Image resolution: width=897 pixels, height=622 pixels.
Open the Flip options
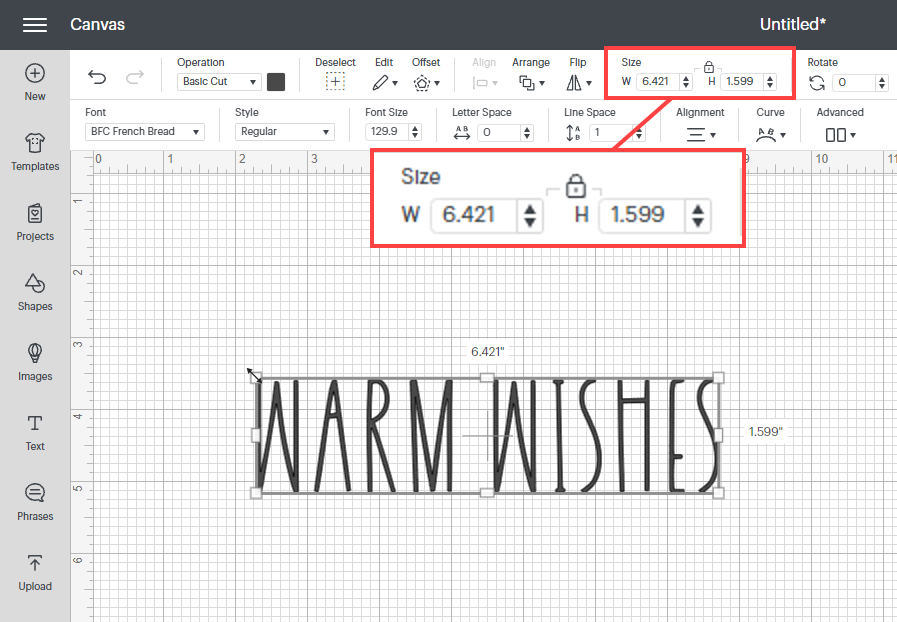578,83
